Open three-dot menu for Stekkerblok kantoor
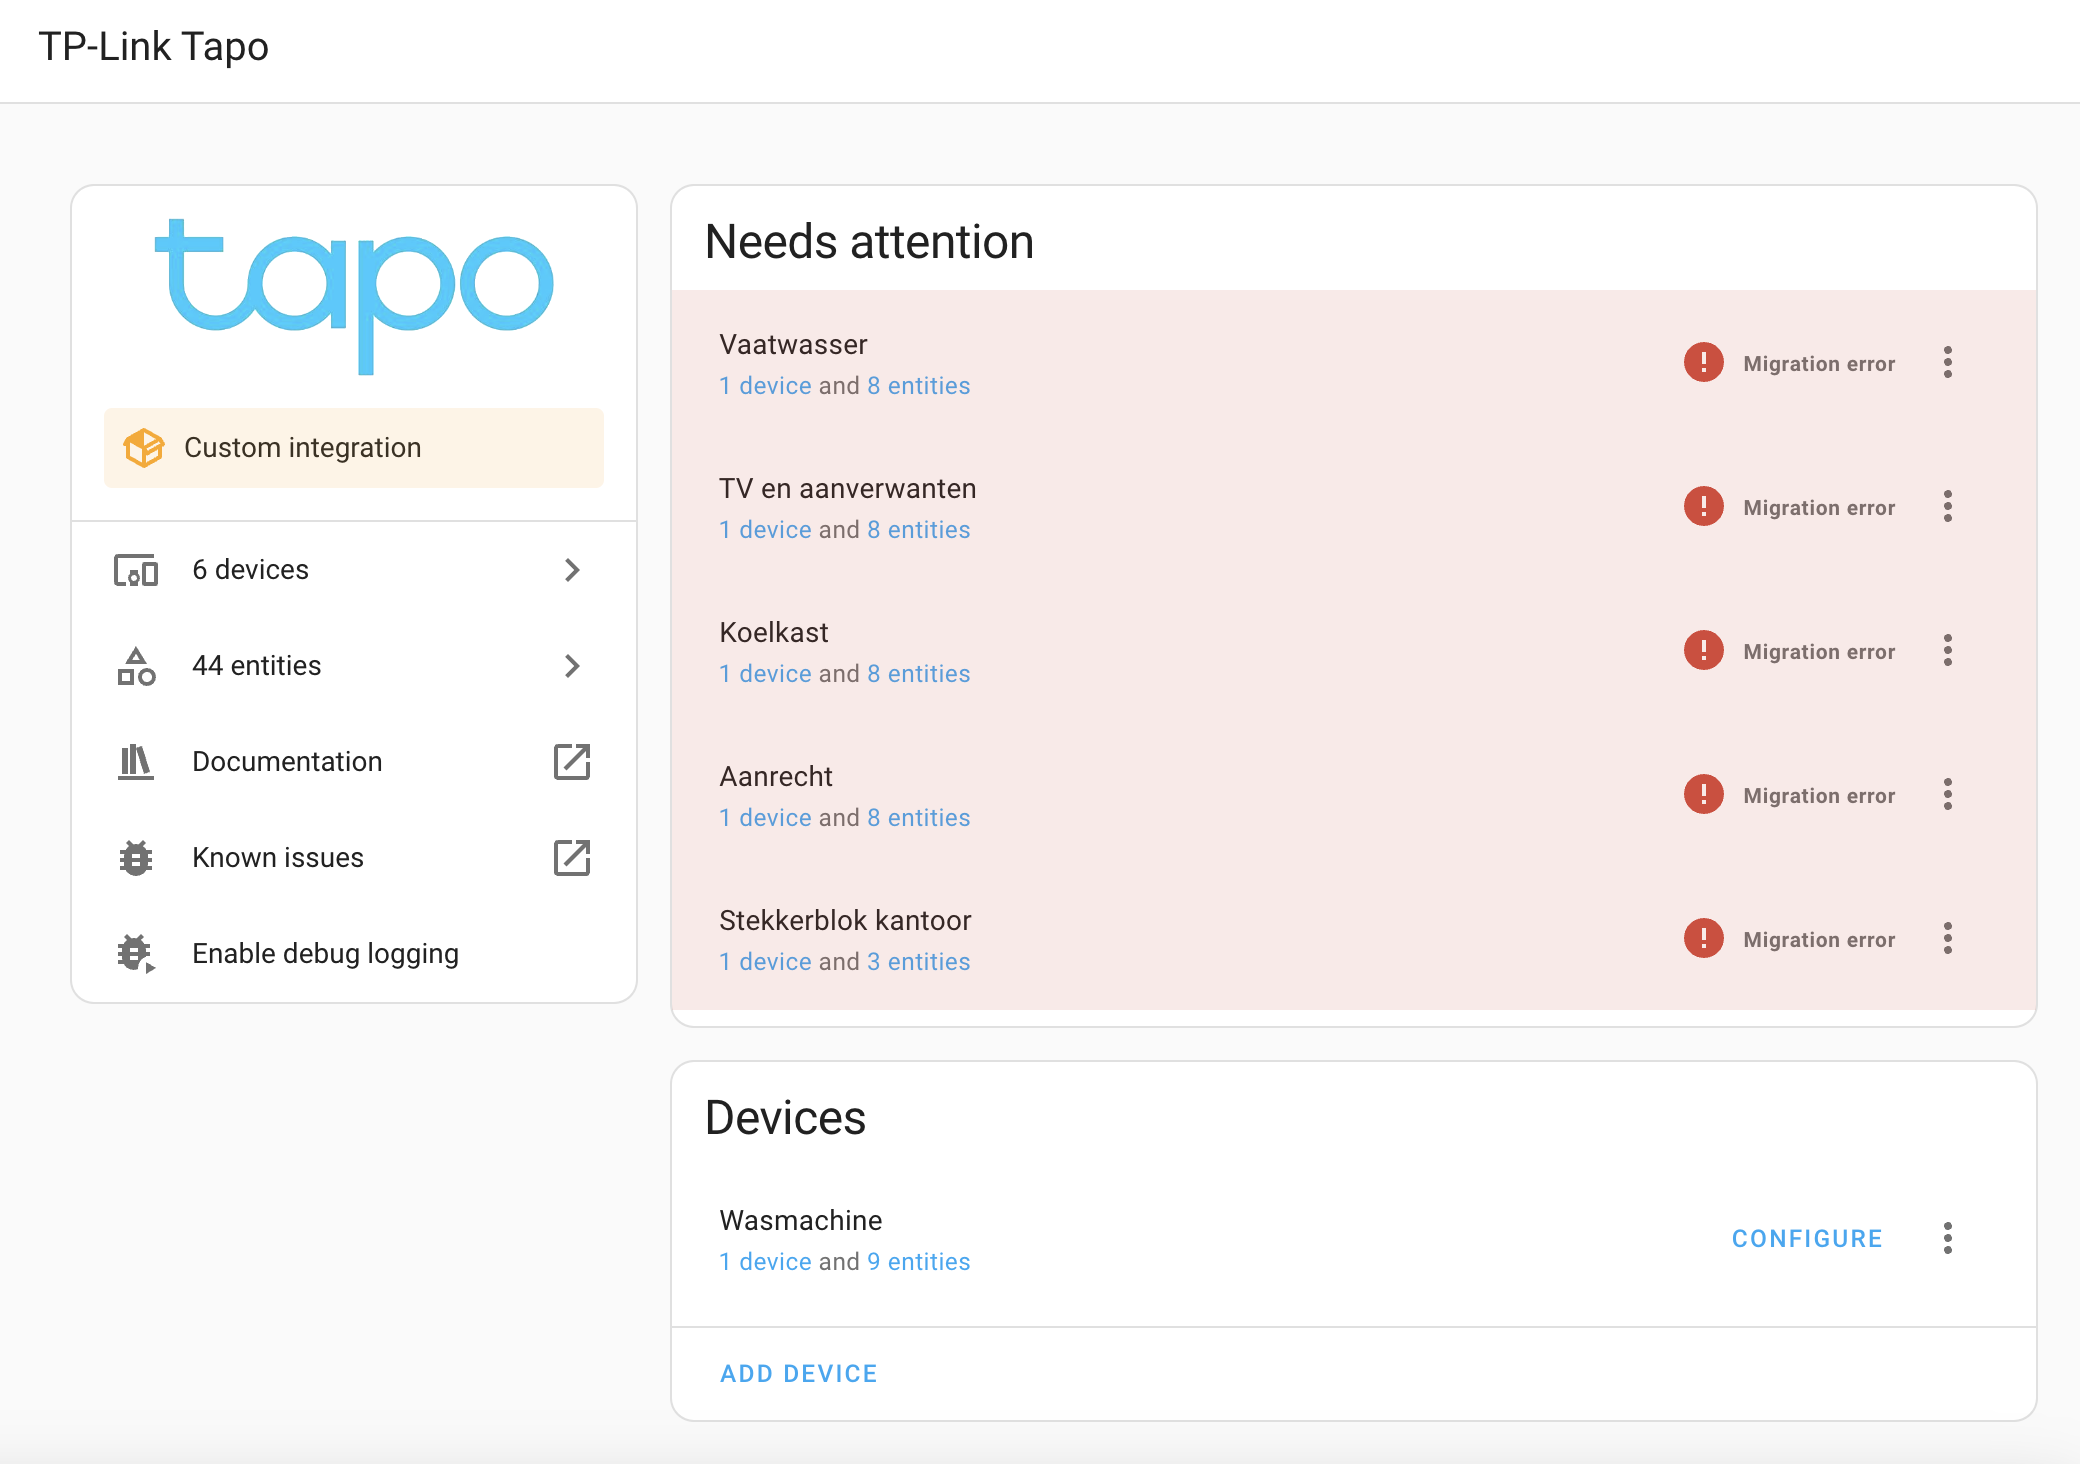Image resolution: width=2080 pixels, height=1464 pixels. [x=1947, y=939]
